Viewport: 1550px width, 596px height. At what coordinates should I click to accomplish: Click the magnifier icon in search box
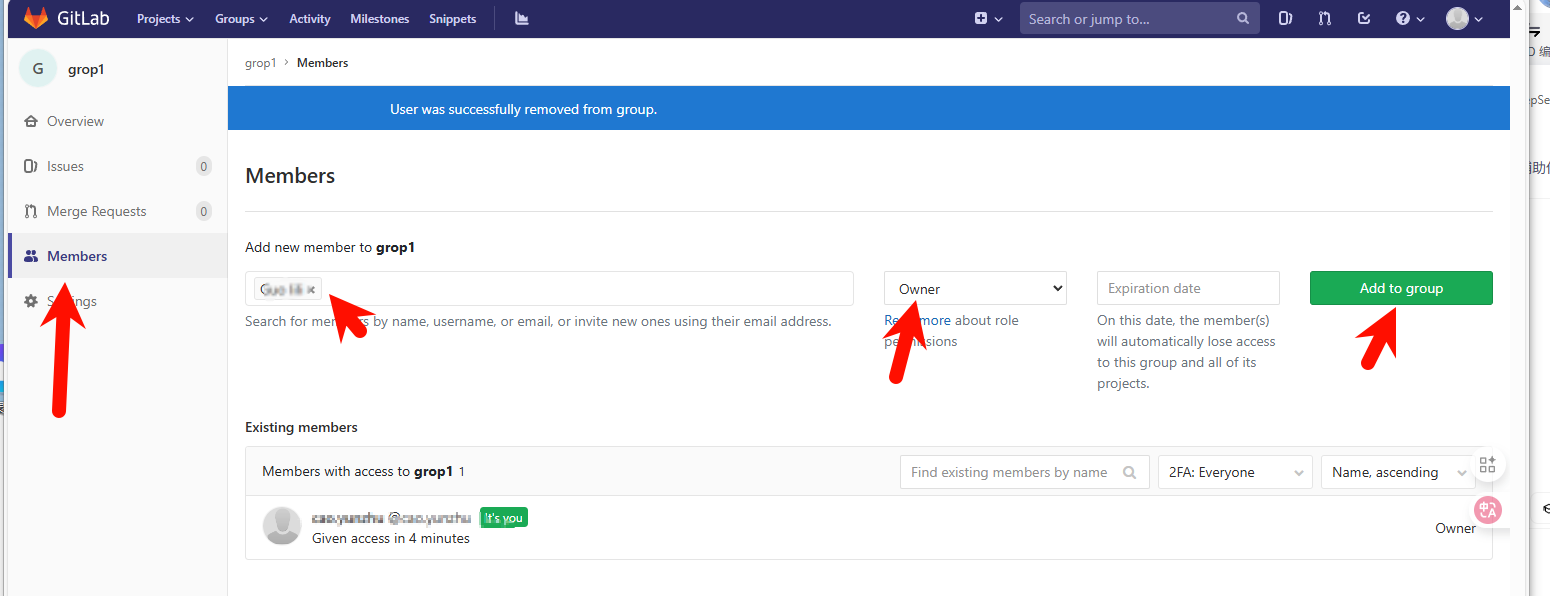tap(1243, 18)
